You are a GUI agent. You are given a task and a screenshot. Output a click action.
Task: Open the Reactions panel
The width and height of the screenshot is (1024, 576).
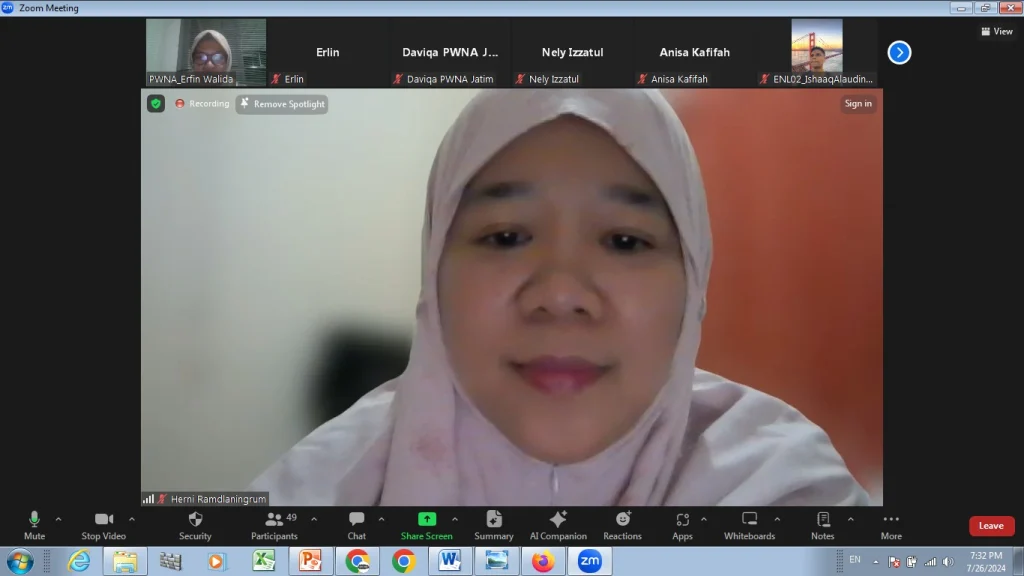[622, 525]
